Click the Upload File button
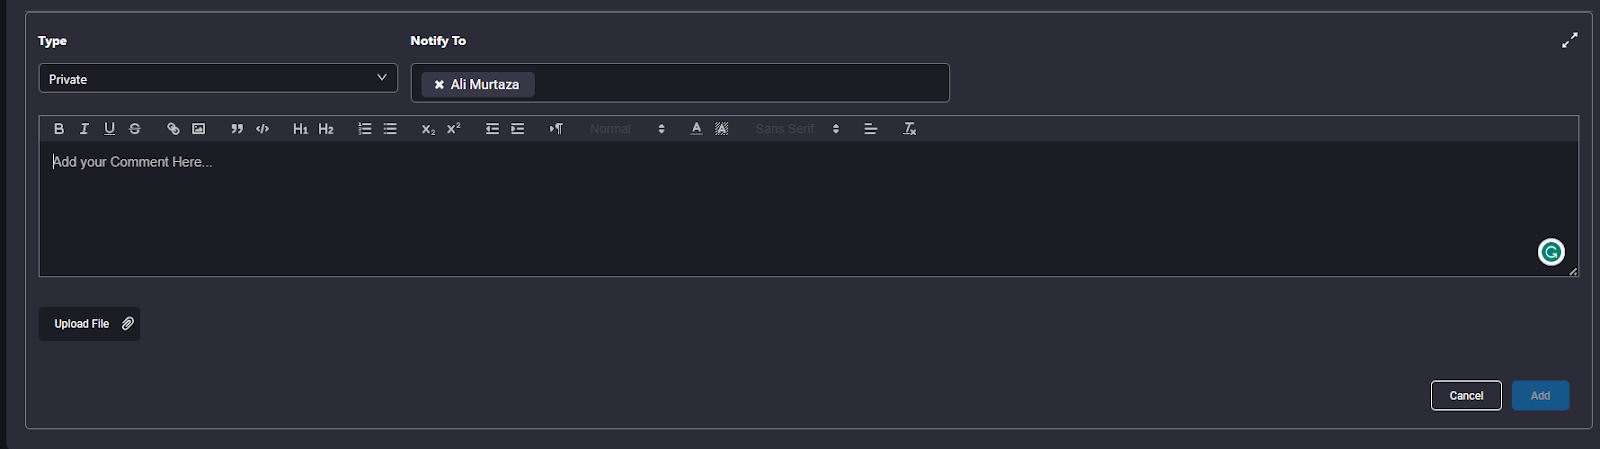The height and width of the screenshot is (449, 1600). coord(89,324)
